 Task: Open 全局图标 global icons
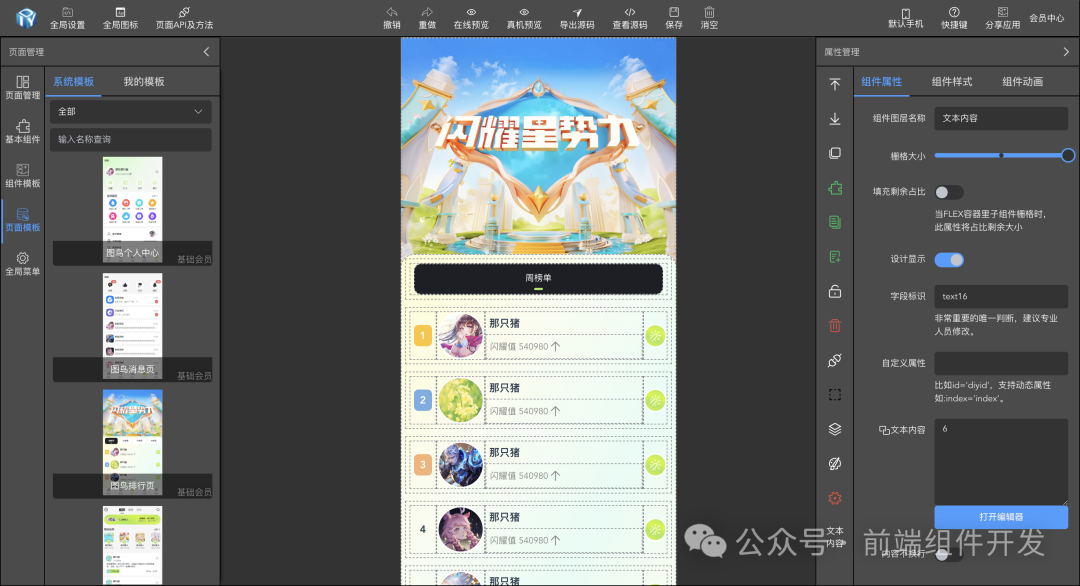point(121,18)
